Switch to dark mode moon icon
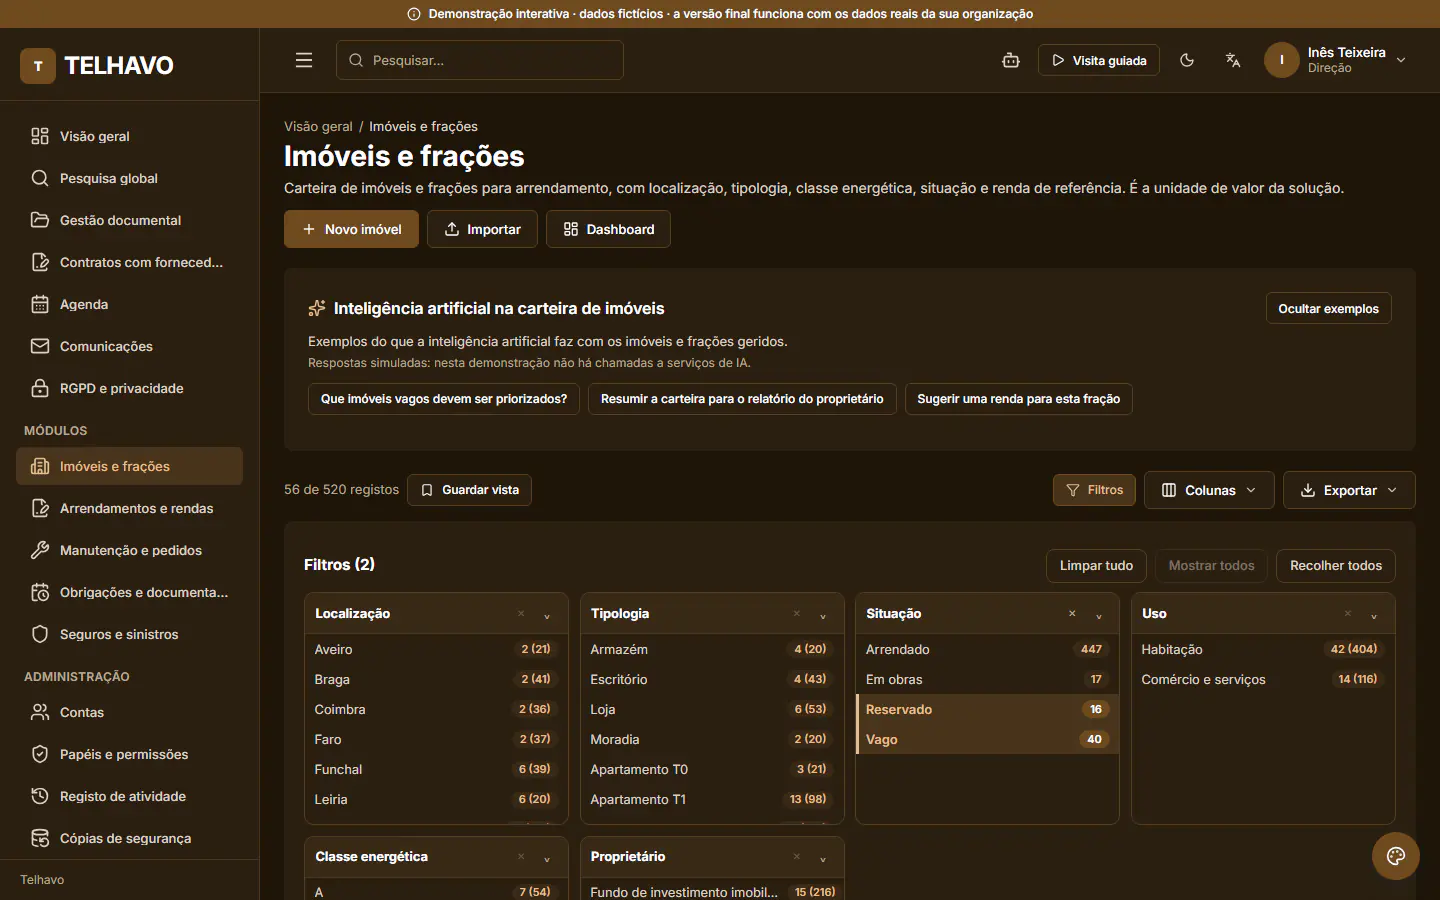The image size is (1440, 900). (1187, 60)
